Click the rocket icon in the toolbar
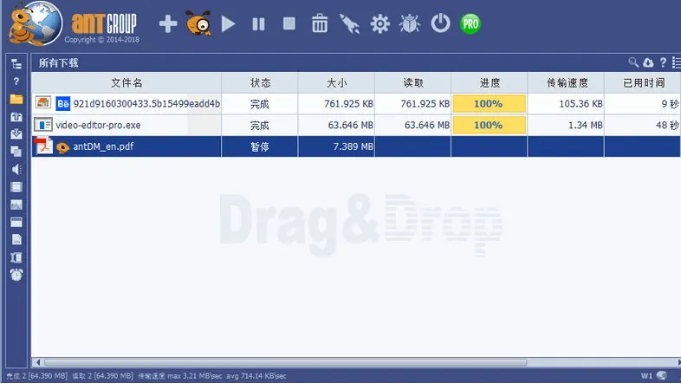 350,24
